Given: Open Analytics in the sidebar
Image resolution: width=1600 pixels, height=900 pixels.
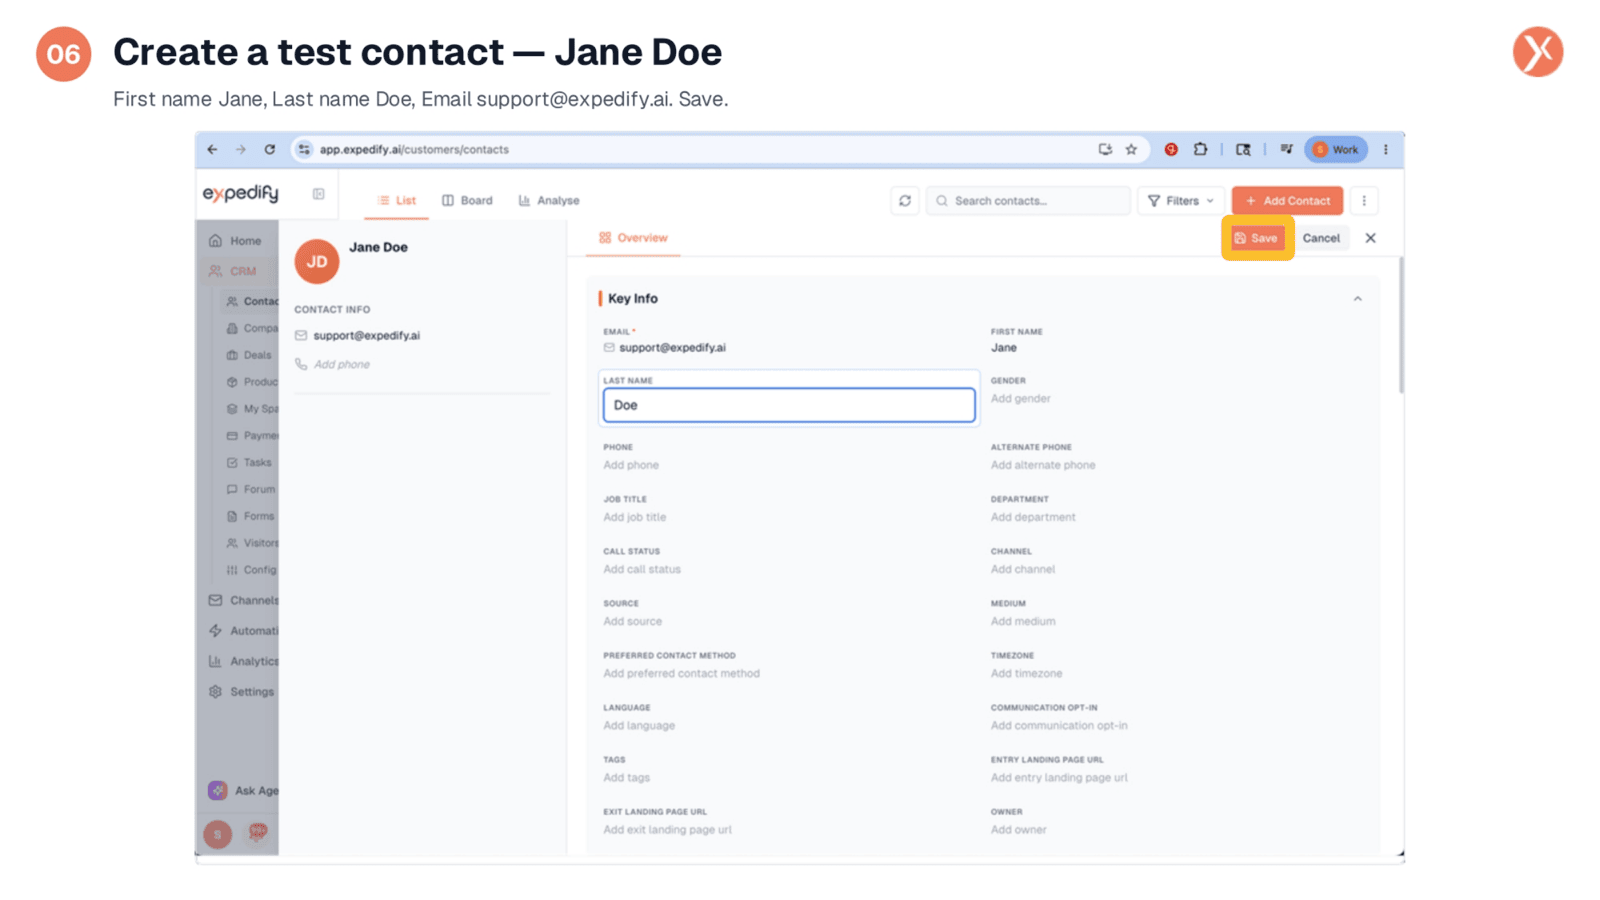Looking at the screenshot, I should tap(243, 661).
